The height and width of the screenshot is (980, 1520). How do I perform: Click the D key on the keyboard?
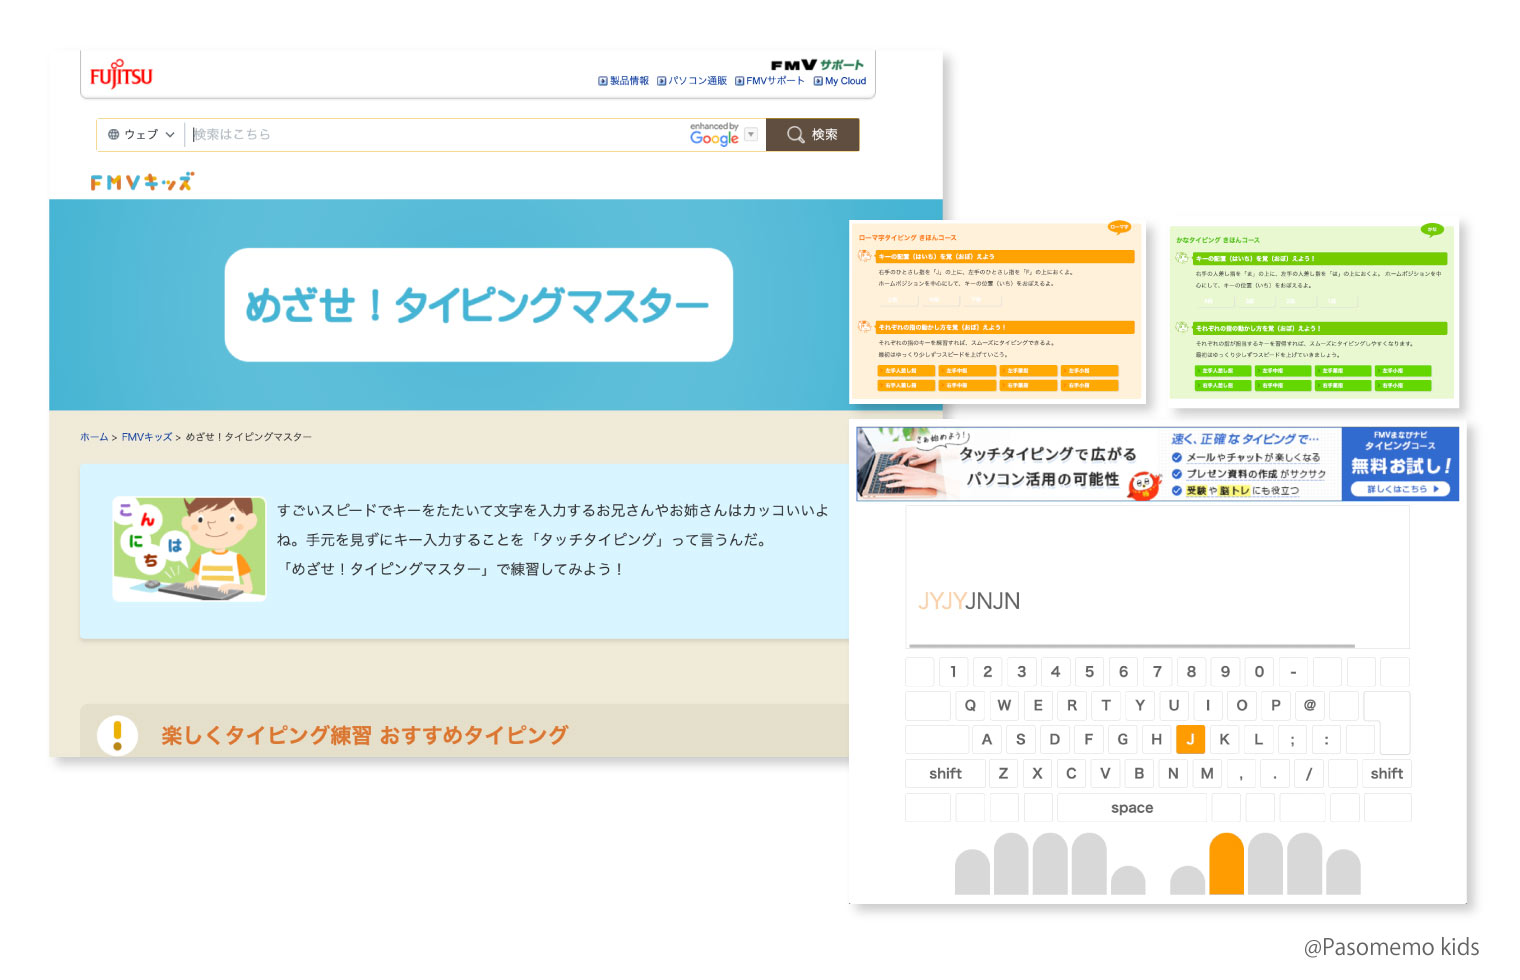coord(1055,739)
